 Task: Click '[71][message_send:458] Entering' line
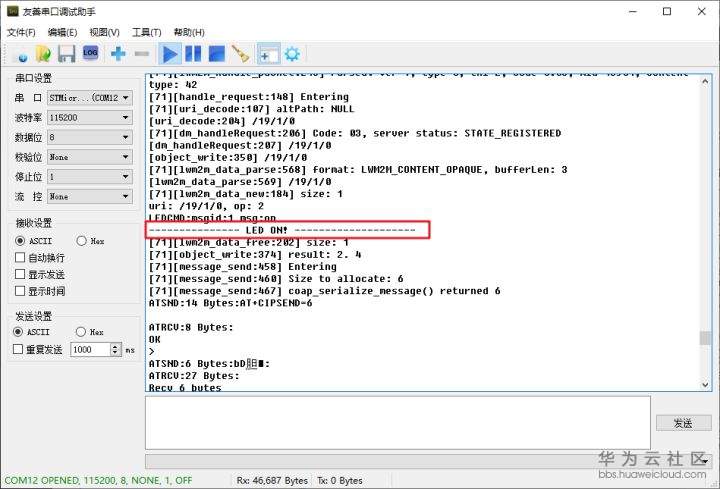click(242, 267)
